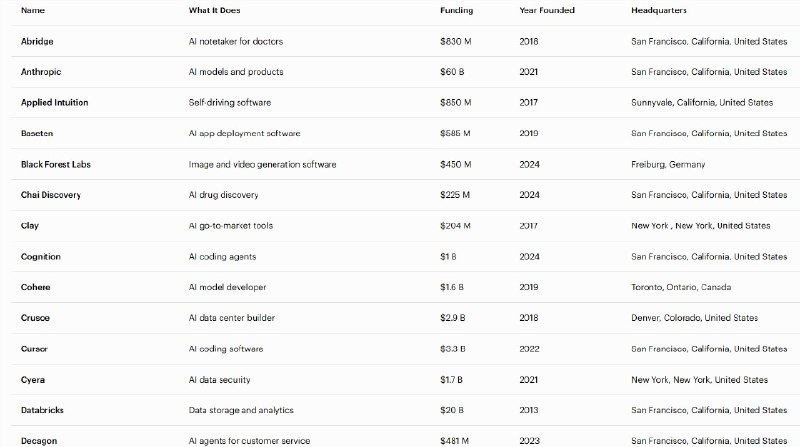Click the Databricks company name
The width and height of the screenshot is (800, 447).
coord(43,410)
